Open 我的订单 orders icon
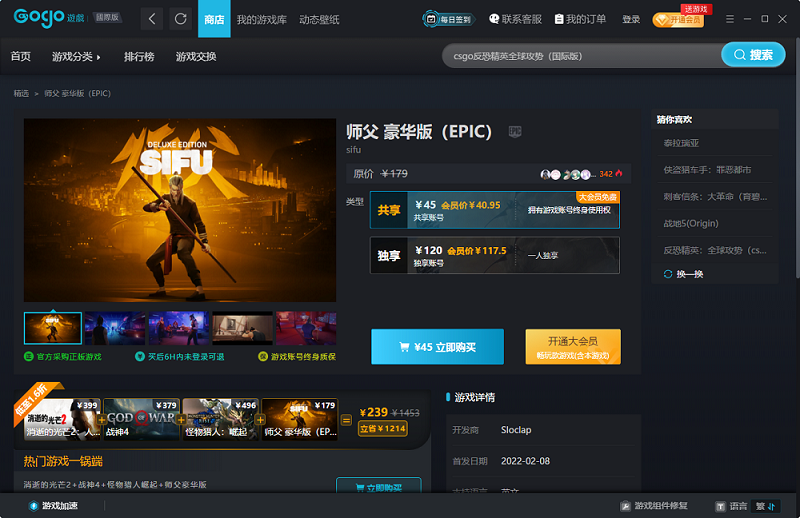800x518 pixels. (580, 19)
